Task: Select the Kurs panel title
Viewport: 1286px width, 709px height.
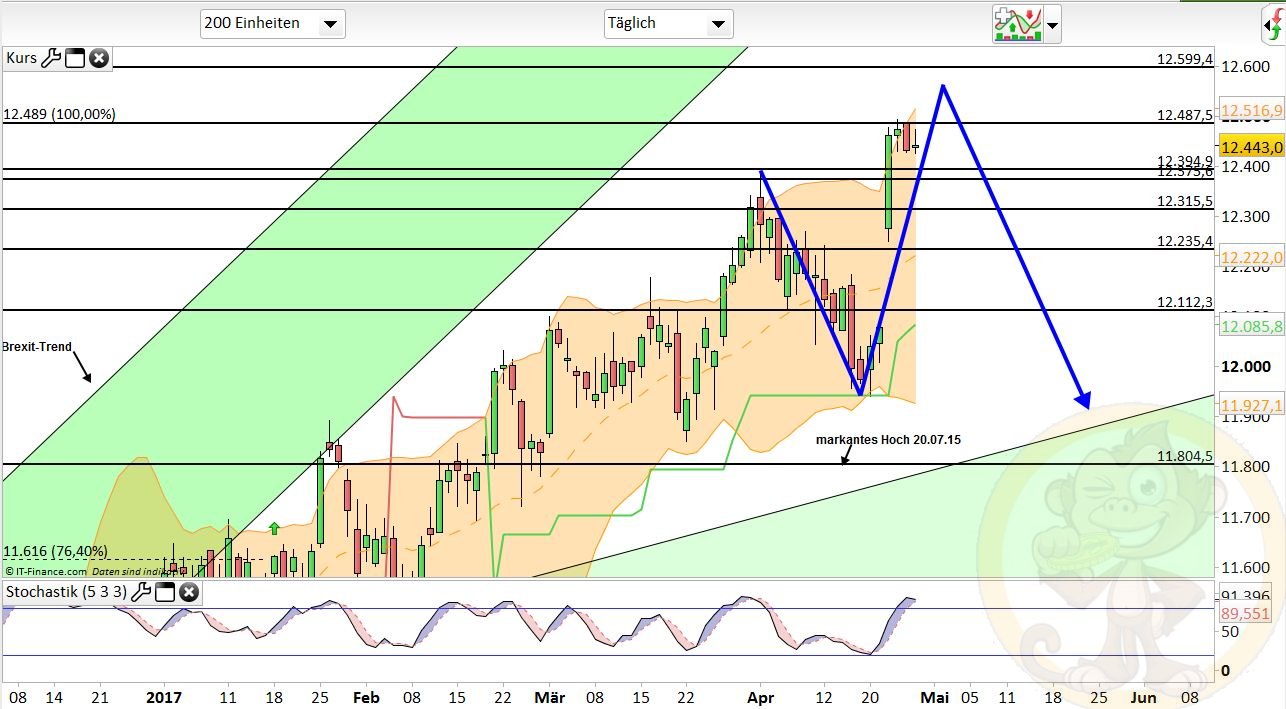Action: (x=20, y=58)
